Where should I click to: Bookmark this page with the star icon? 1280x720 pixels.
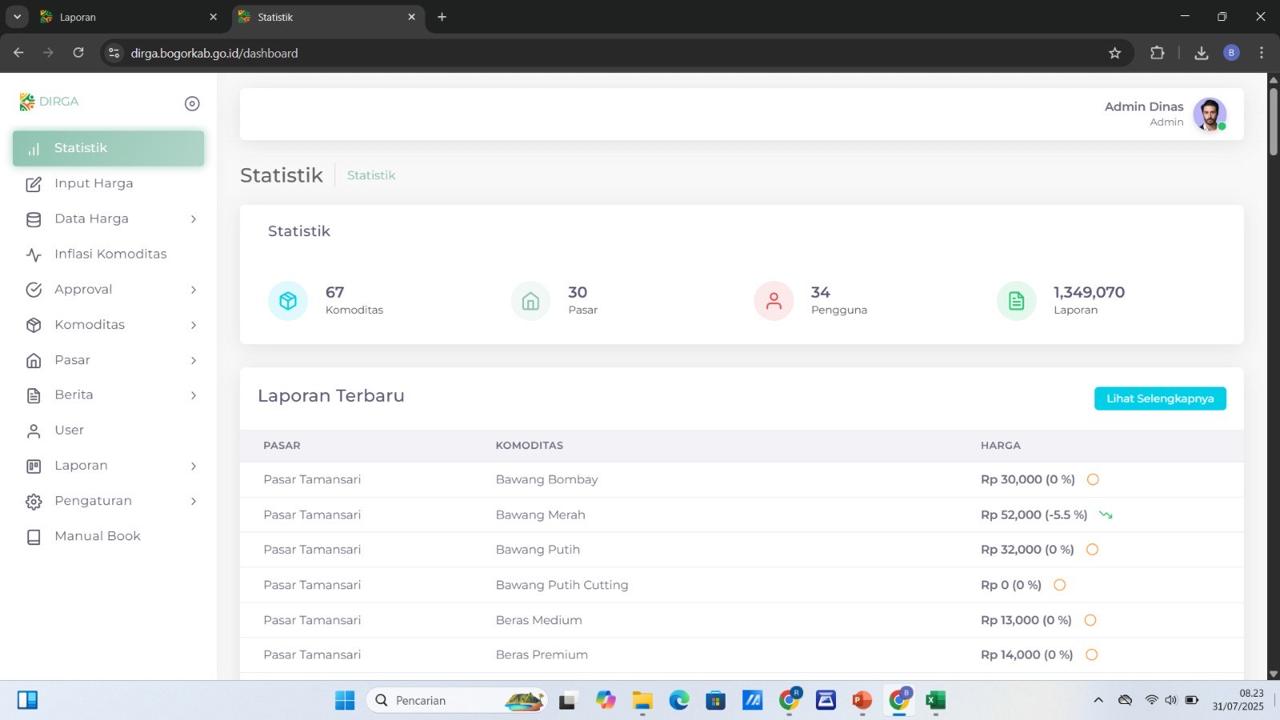coord(1115,53)
